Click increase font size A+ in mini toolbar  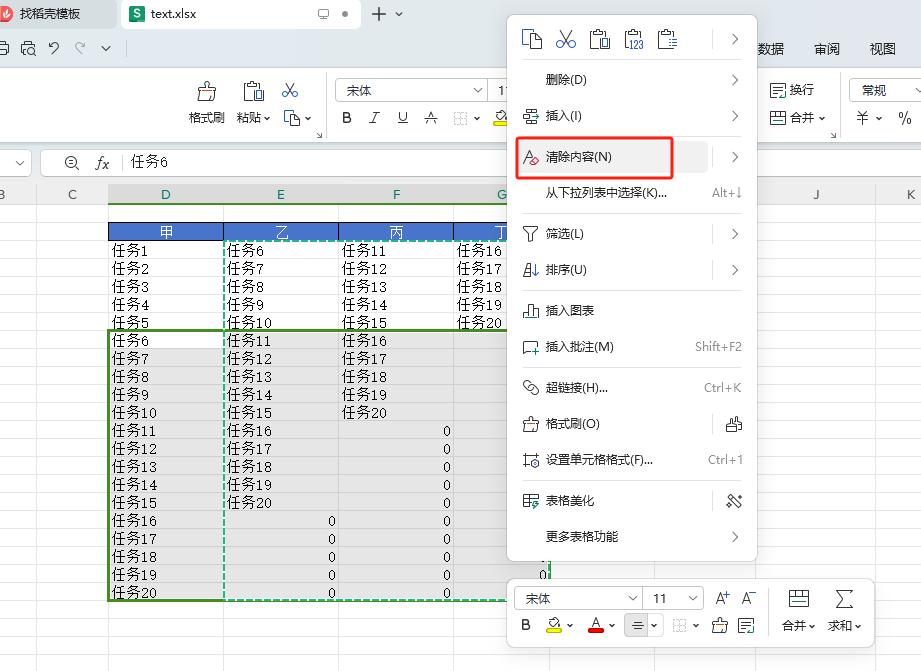tap(722, 598)
